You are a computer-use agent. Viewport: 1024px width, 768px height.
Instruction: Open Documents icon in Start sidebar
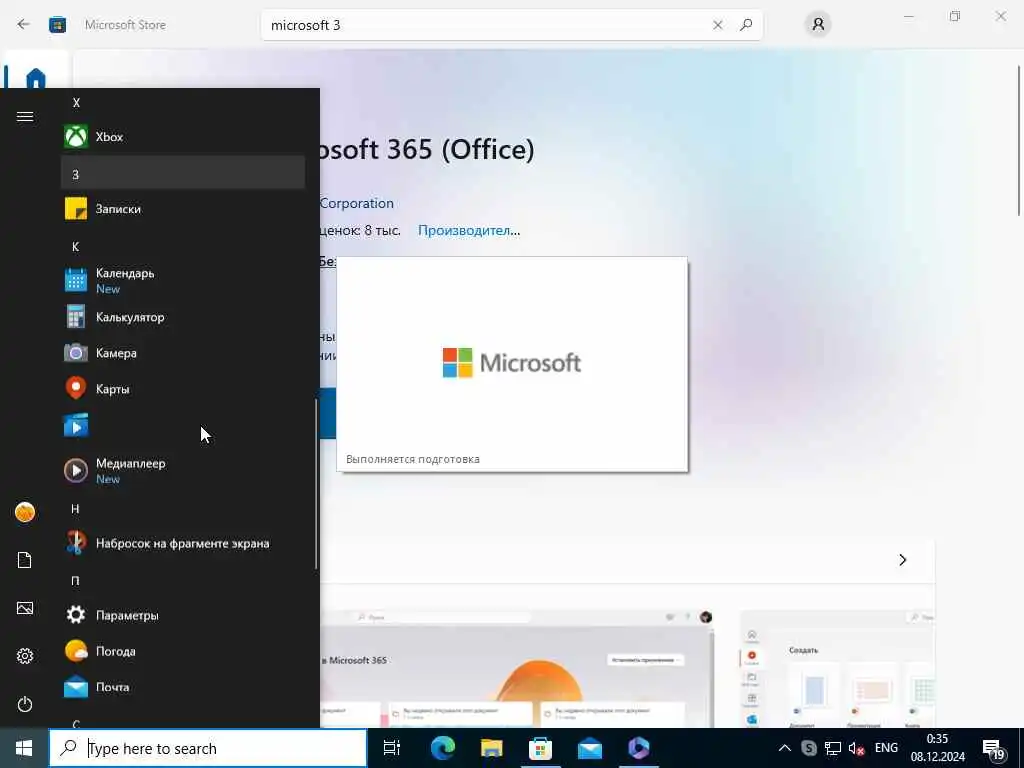tap(25, 560)
